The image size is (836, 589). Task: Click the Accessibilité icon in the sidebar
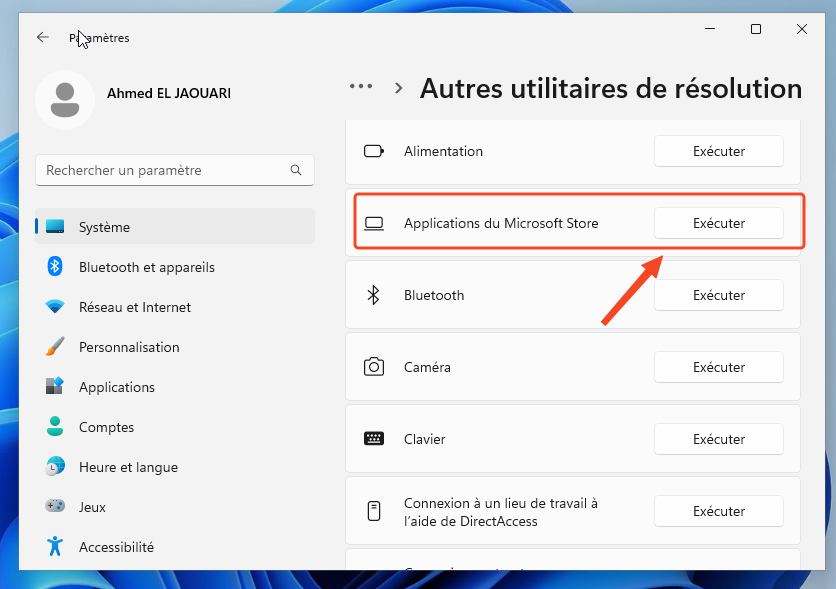click(55, 547)
